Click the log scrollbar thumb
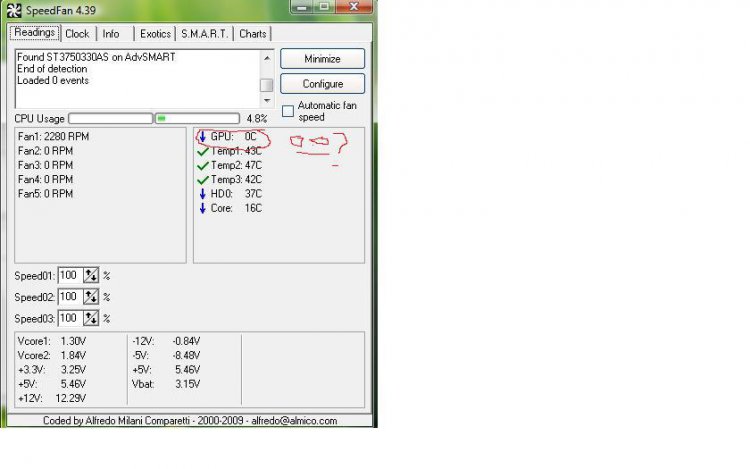The image size is (750, 469). pos(266,85)
